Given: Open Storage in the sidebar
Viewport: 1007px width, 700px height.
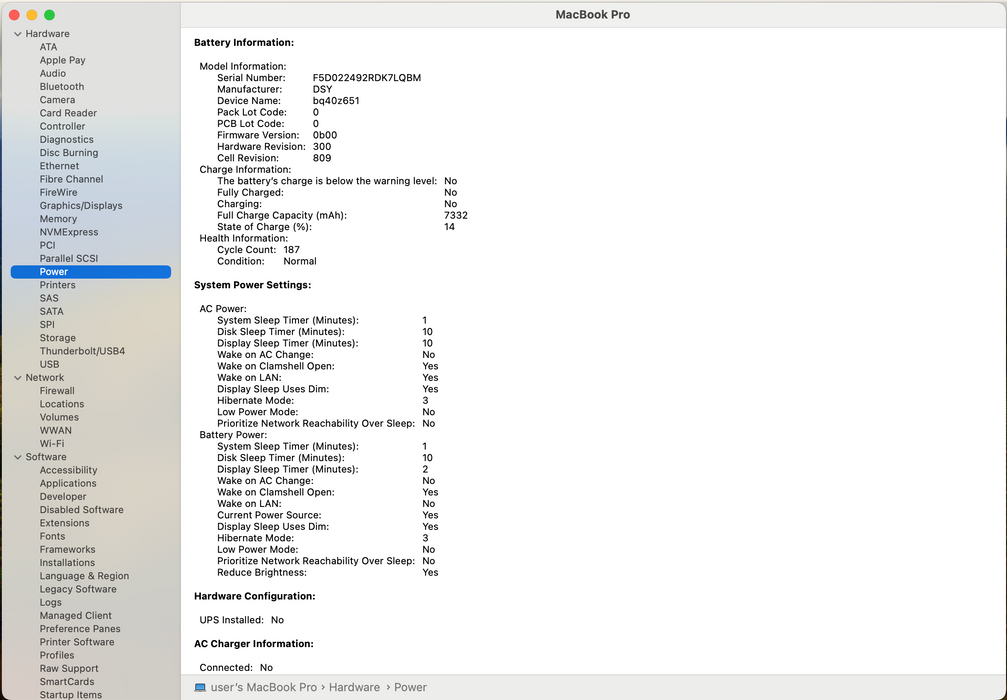Looking at the screenshot, I should click(57, 338).
